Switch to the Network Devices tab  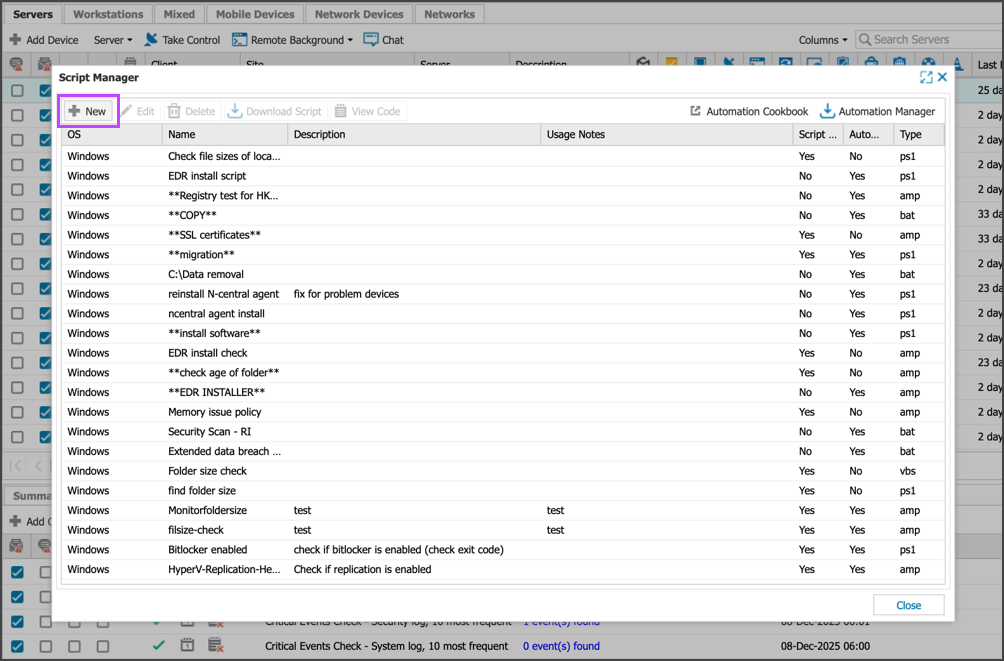359,14
